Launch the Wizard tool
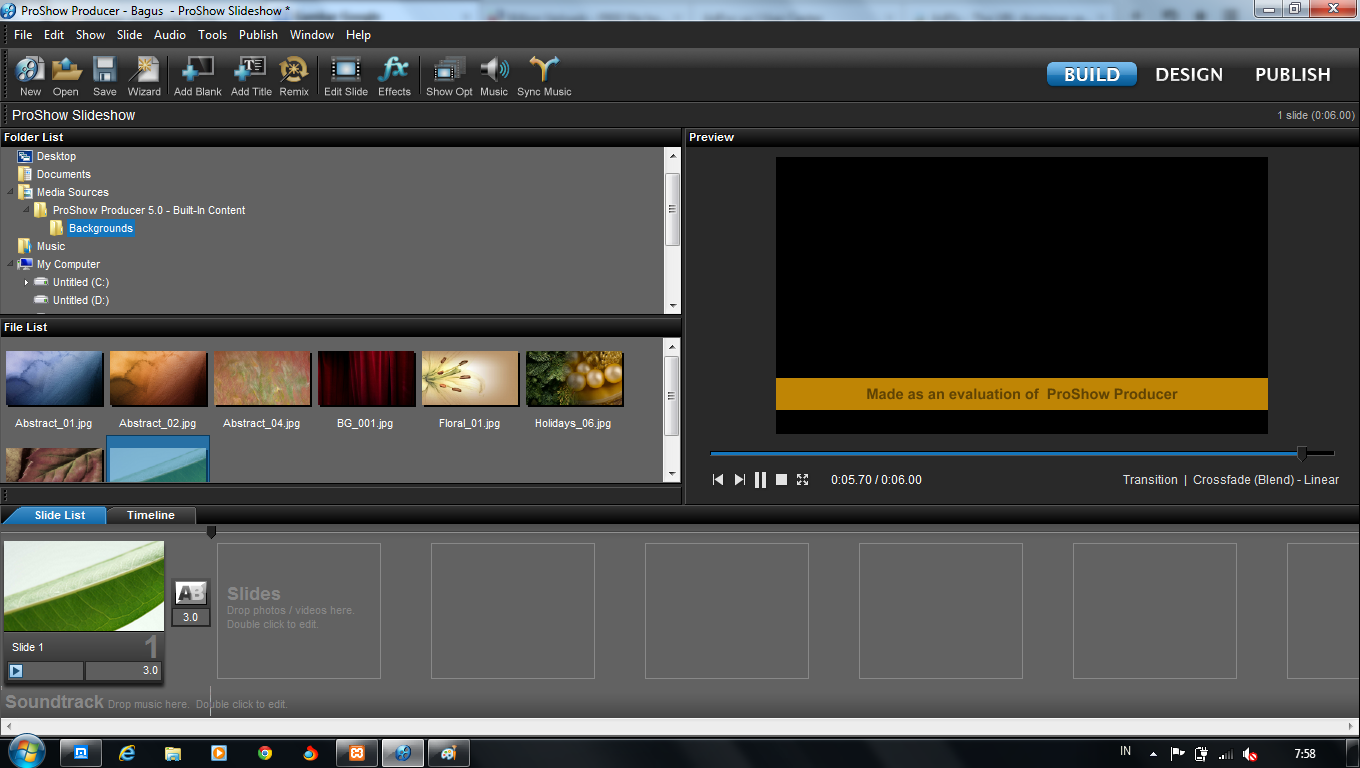Image resolution: width=1360 pixels, height=768 pixels. [x=144, y=76]
